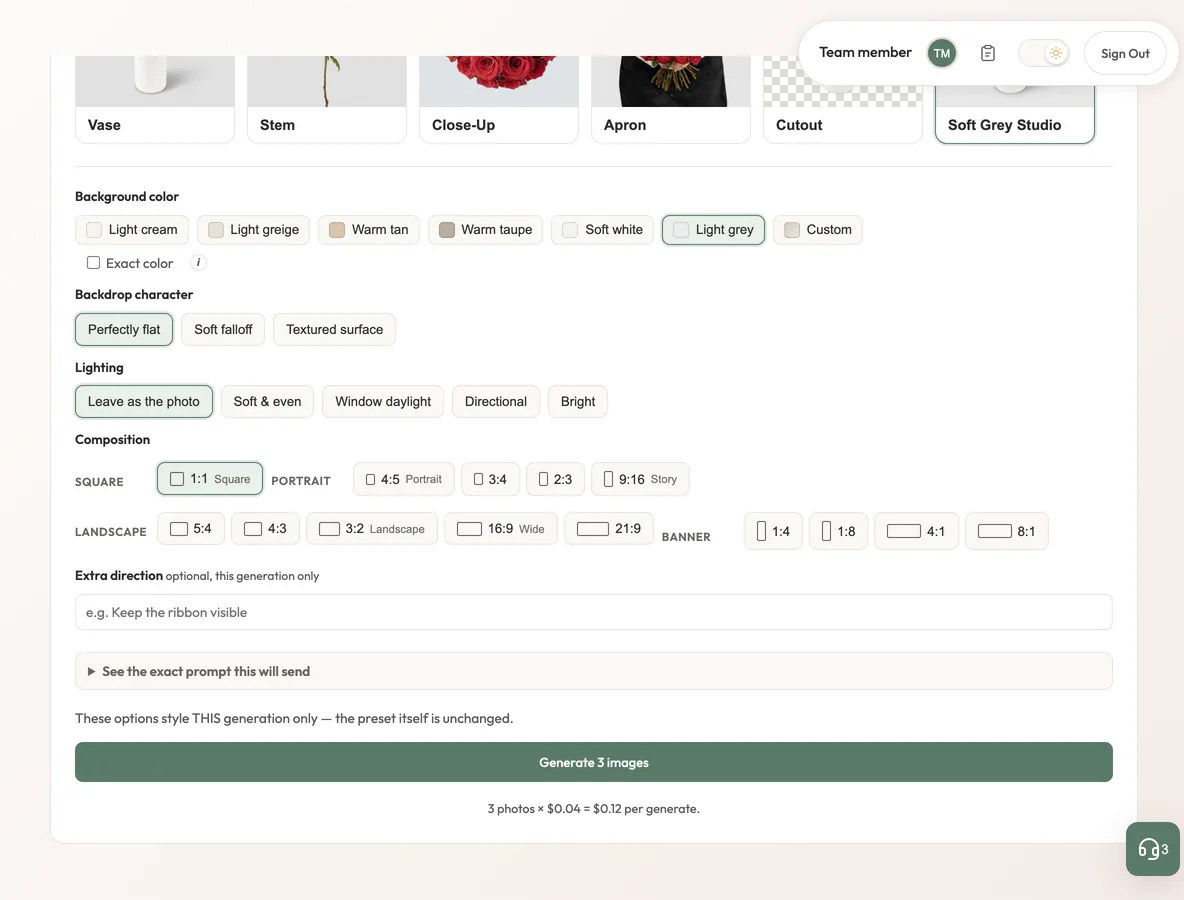Select the Vase preset card
1184x900 pixels.
point(155,99)
